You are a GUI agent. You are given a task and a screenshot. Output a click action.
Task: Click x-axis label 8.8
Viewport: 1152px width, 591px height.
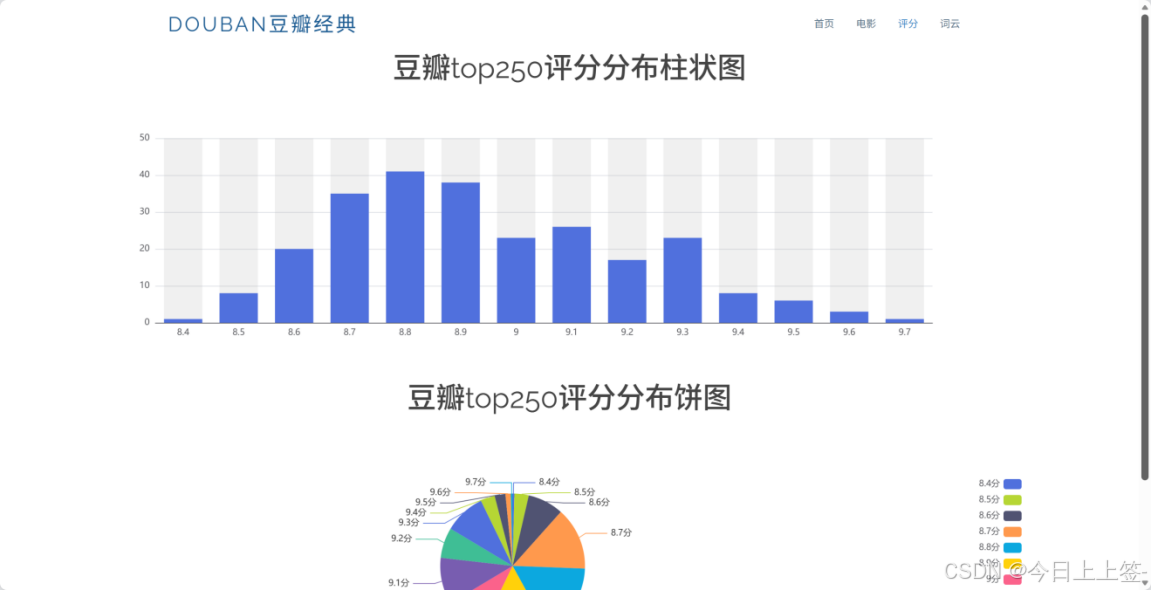(405, 332)
